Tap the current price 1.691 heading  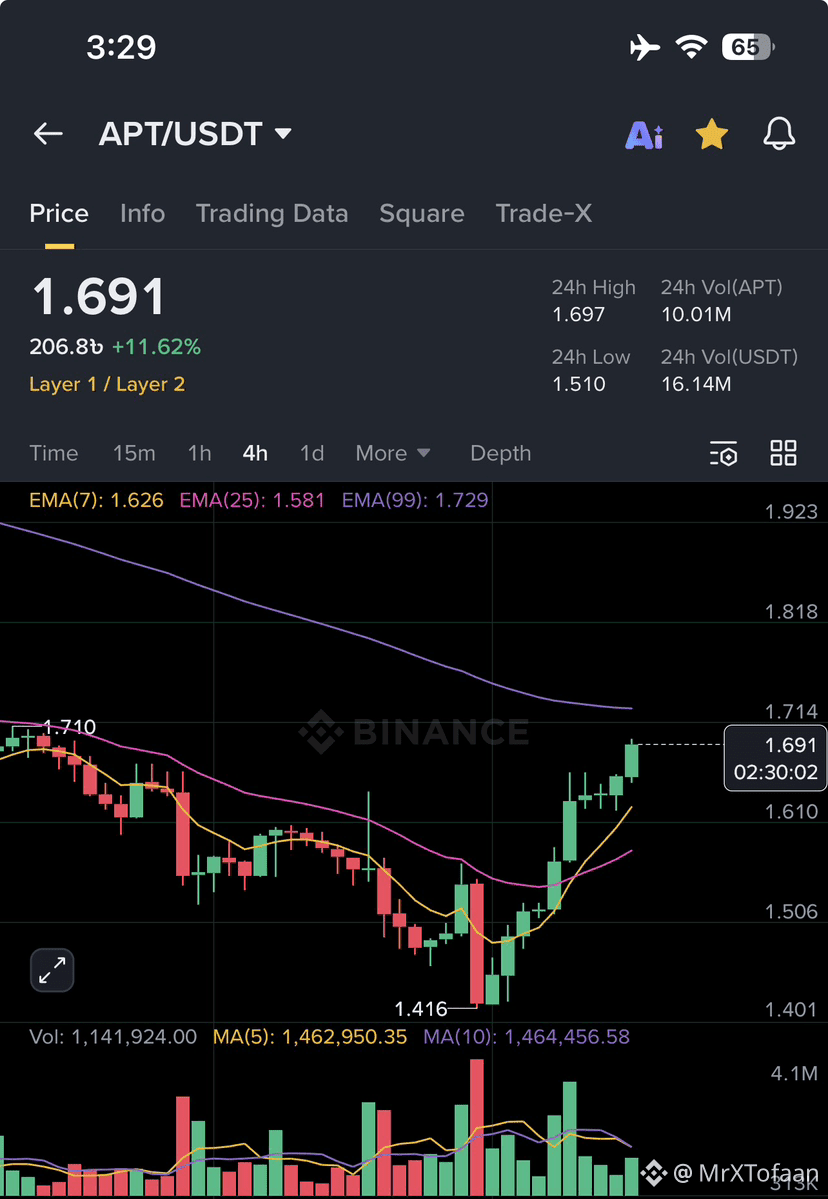(99, 297)
